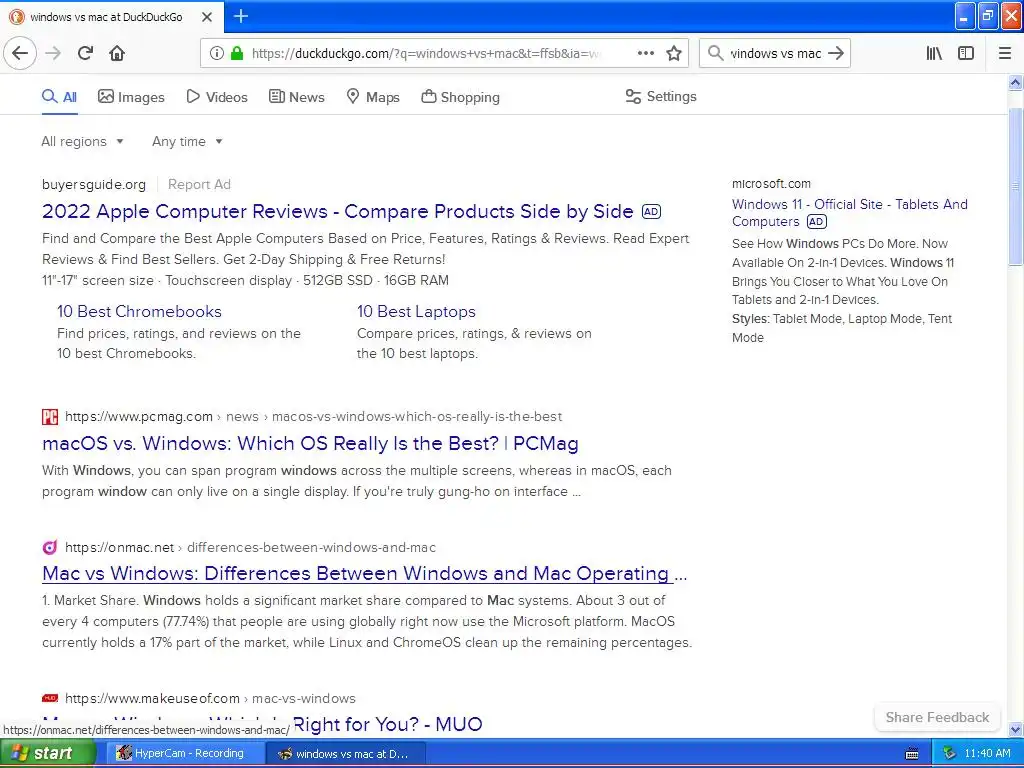1024x768 pixels.
Task: View site information icon in address bar
Action: [217, 53]
